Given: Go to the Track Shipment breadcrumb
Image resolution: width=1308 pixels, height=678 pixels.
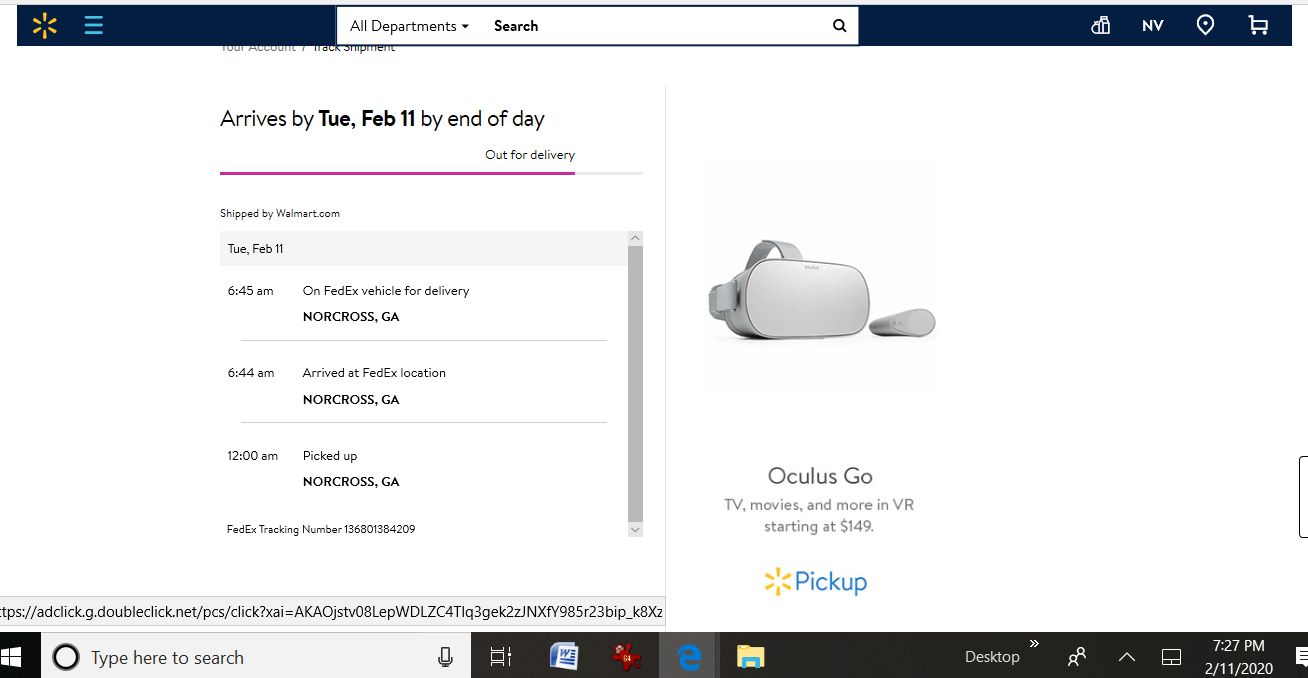Looking at the screenshot, I should 354,48.
